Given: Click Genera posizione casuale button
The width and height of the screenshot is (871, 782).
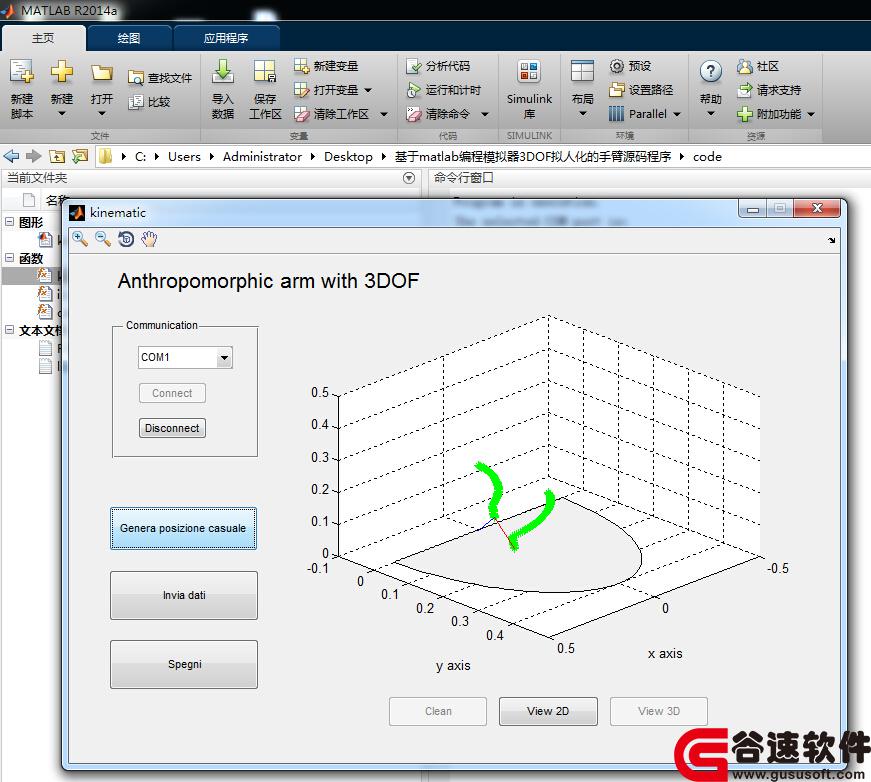Looking at the screenshot, I should [x=183, y=528].
